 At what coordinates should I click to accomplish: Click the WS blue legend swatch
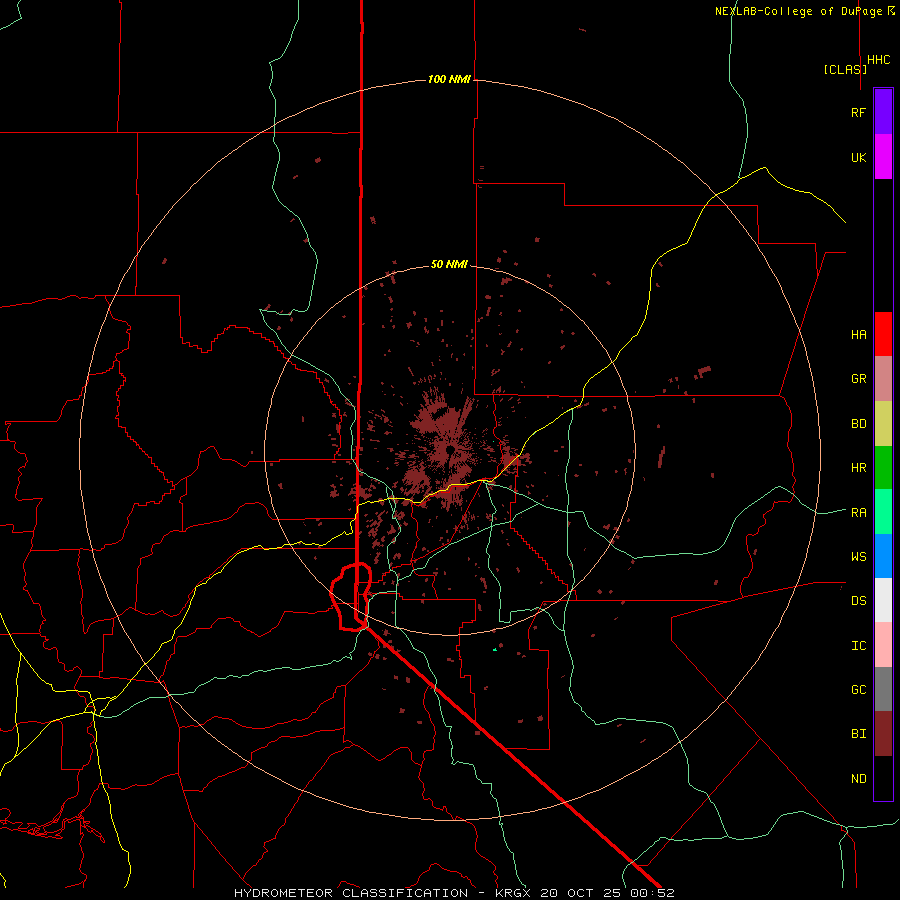point(883,556)
